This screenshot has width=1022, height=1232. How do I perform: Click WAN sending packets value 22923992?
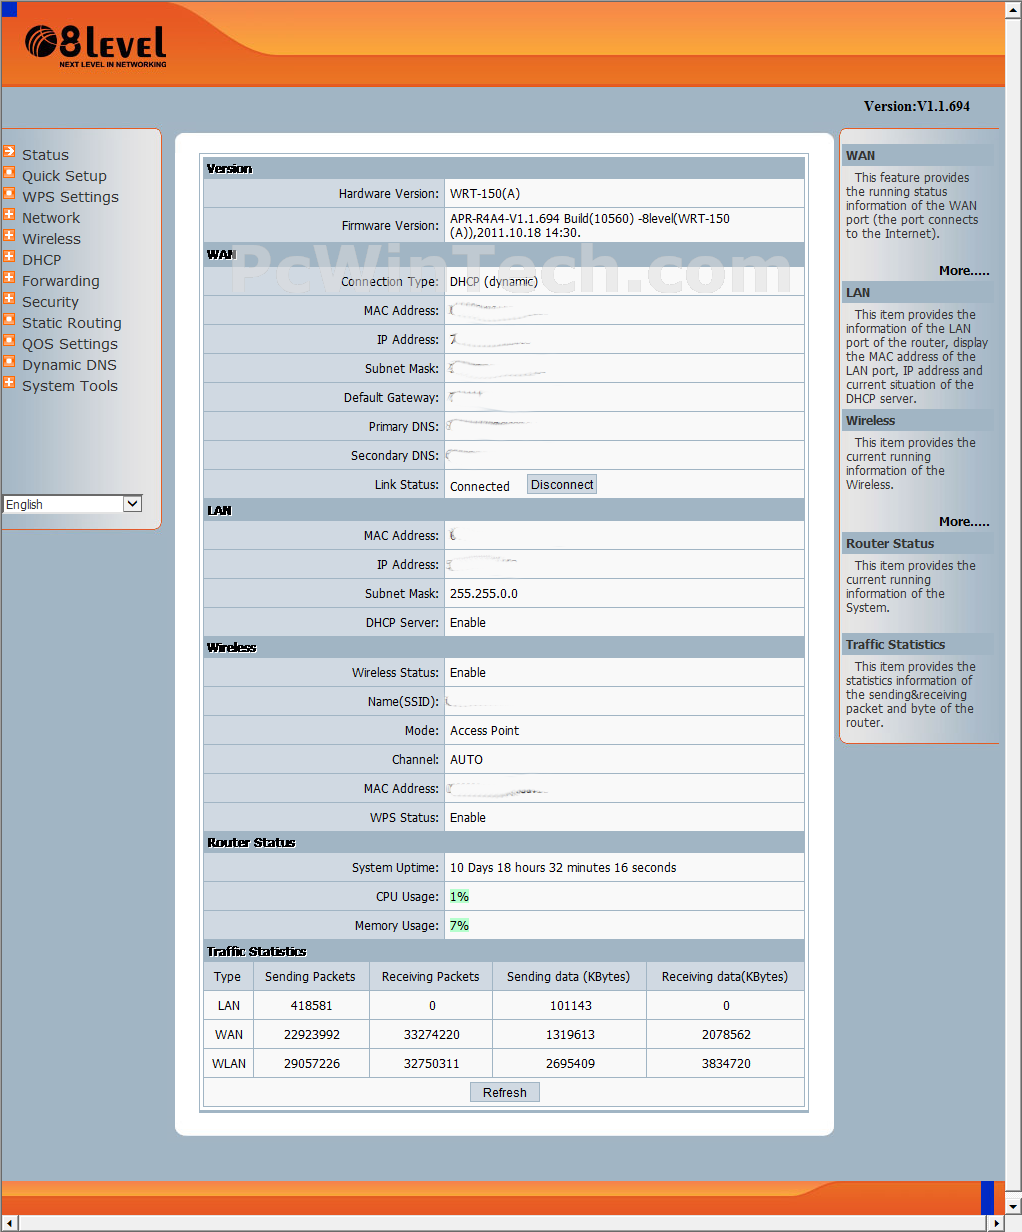pos(312,1035)
